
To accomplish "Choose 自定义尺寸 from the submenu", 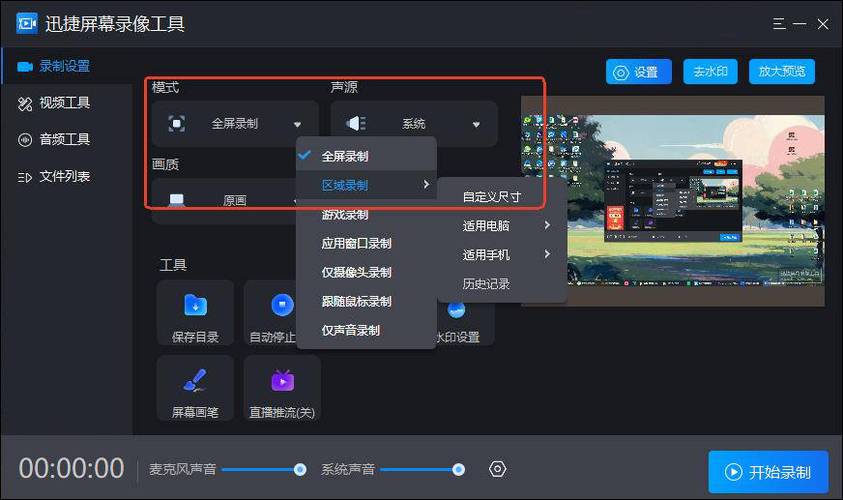I will pos(491,197).
